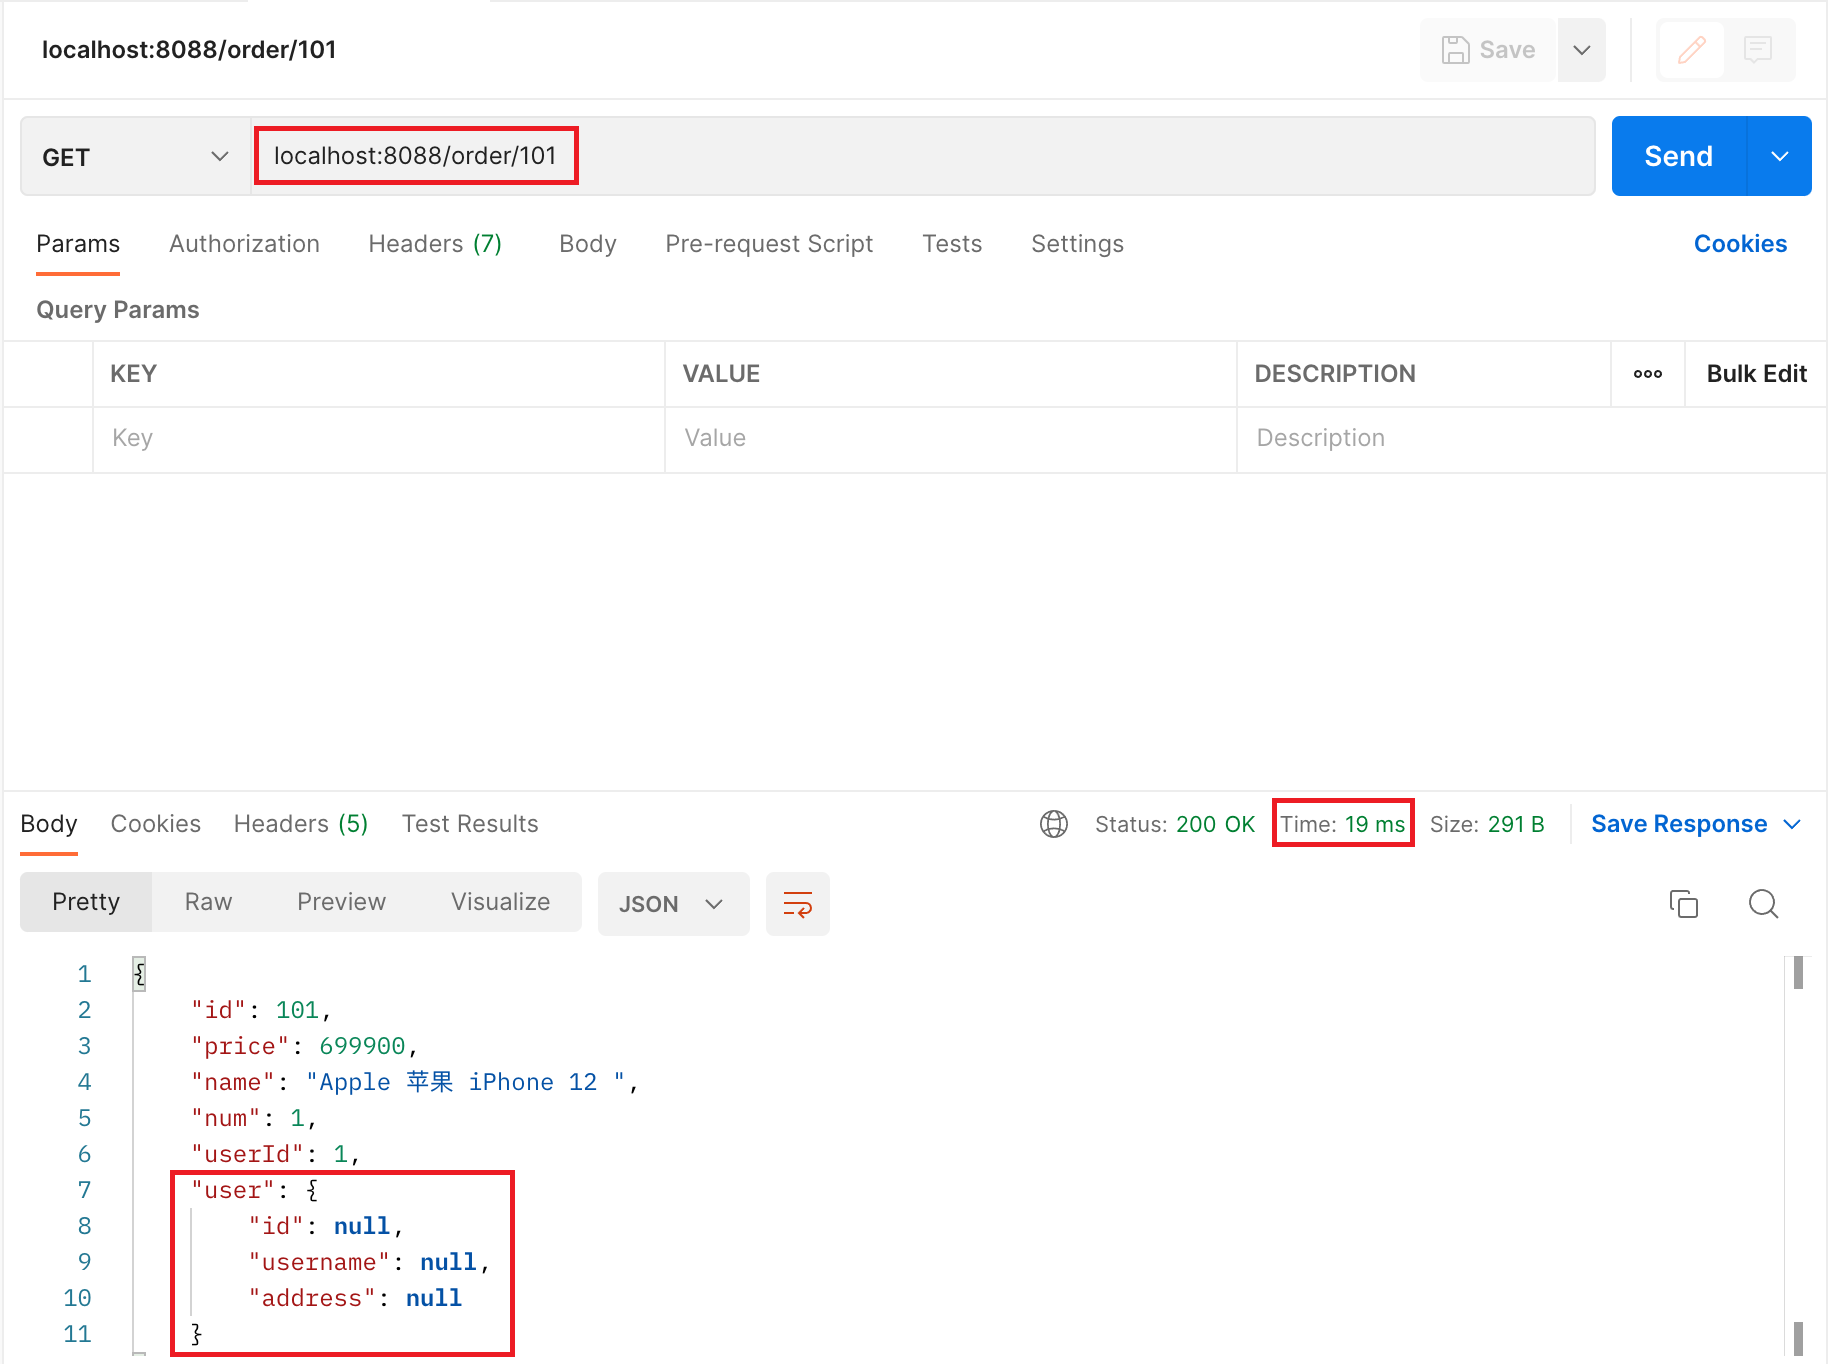Screen dimensions: 1828x1364
Task: Click the KEY column header
Action: 134,374
